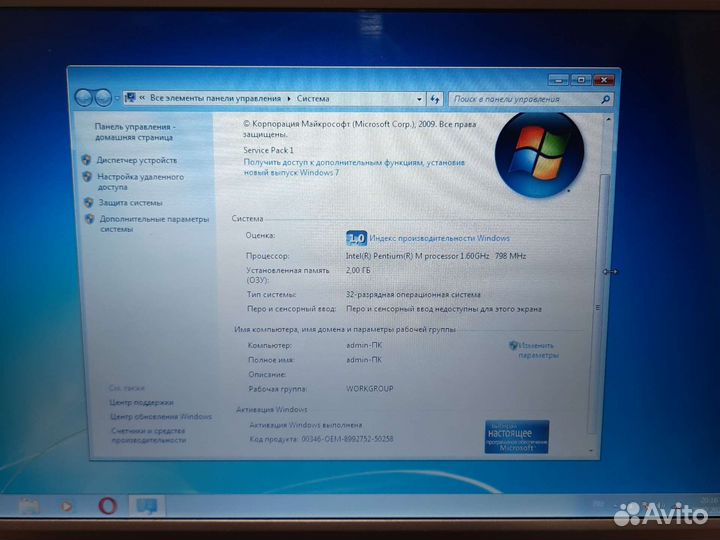The image size is (720, 540).
Task: Click '32-разрядная операционная система' text
Action: (x=413, y=295)
